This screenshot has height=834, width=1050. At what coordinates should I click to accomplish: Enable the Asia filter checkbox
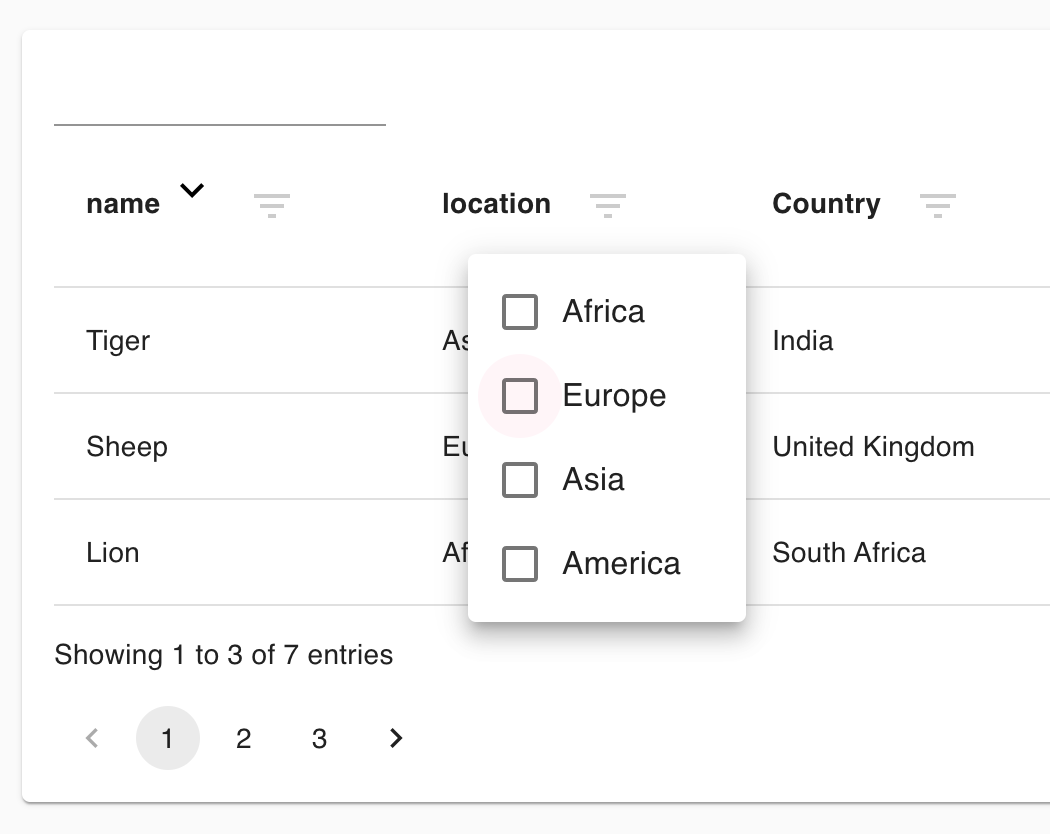520,479
